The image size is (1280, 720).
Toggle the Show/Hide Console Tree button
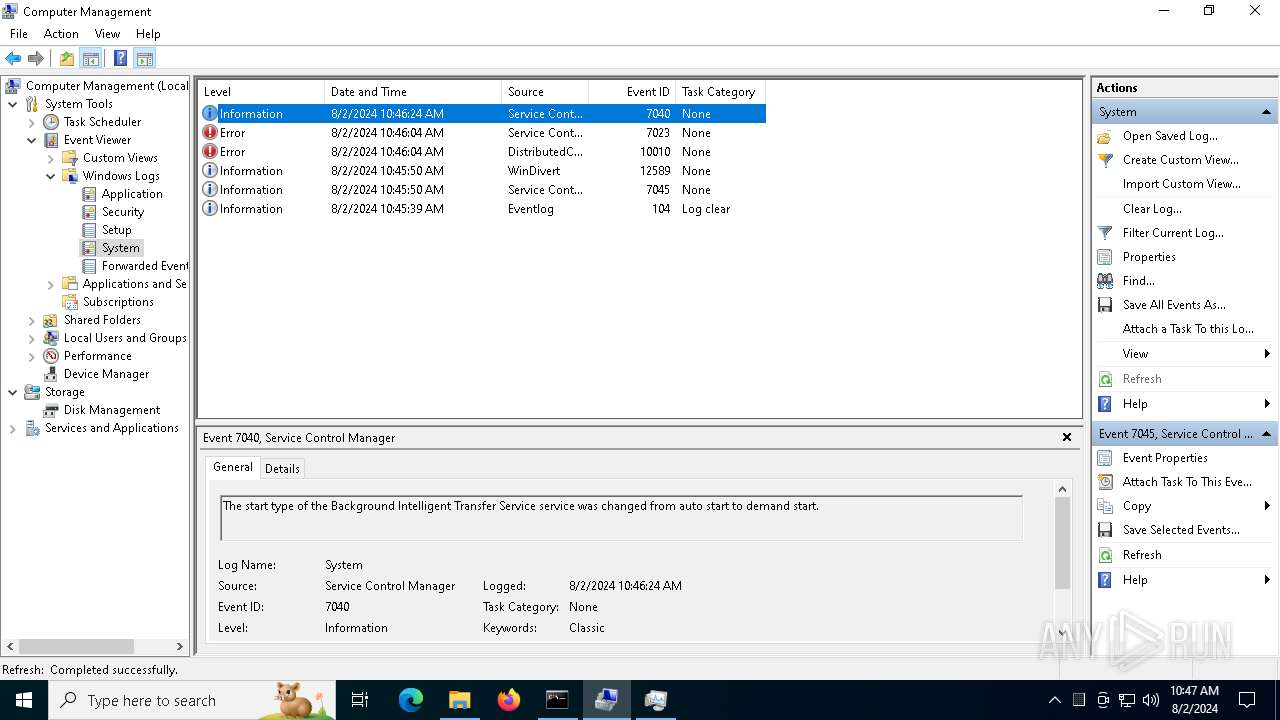pyautogui.click(x=91, y=58)
